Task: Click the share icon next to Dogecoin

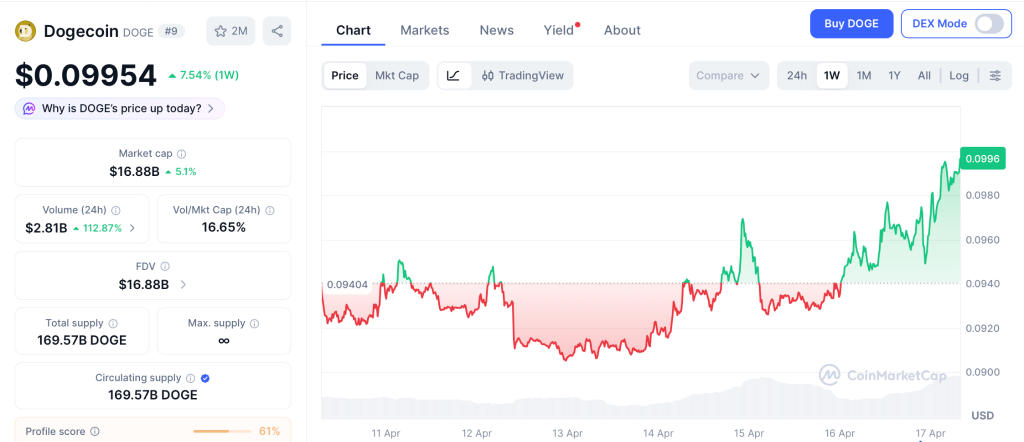Action: [277, 31]
